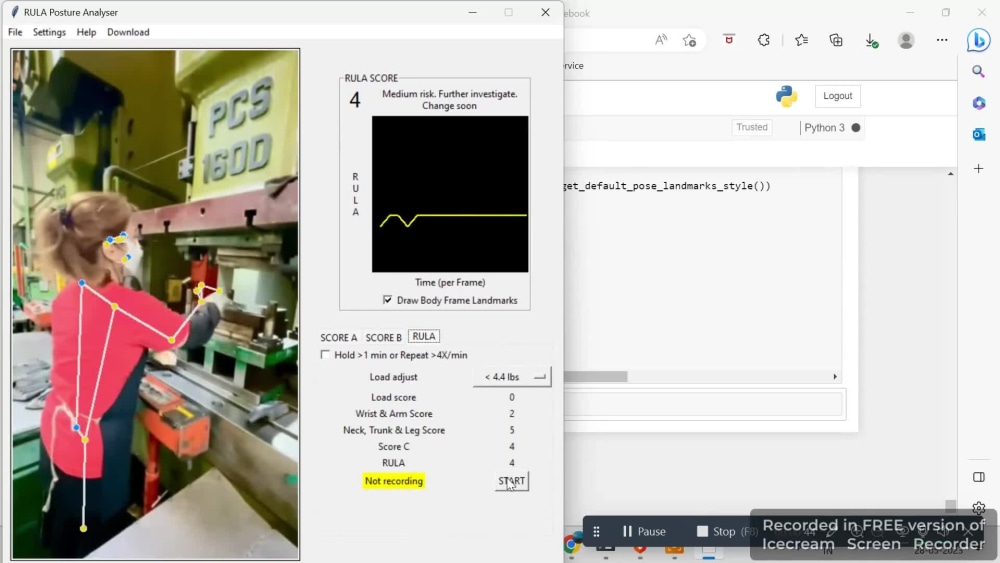Click the recorder toolbar drag handle

click(x=596, y=531)
